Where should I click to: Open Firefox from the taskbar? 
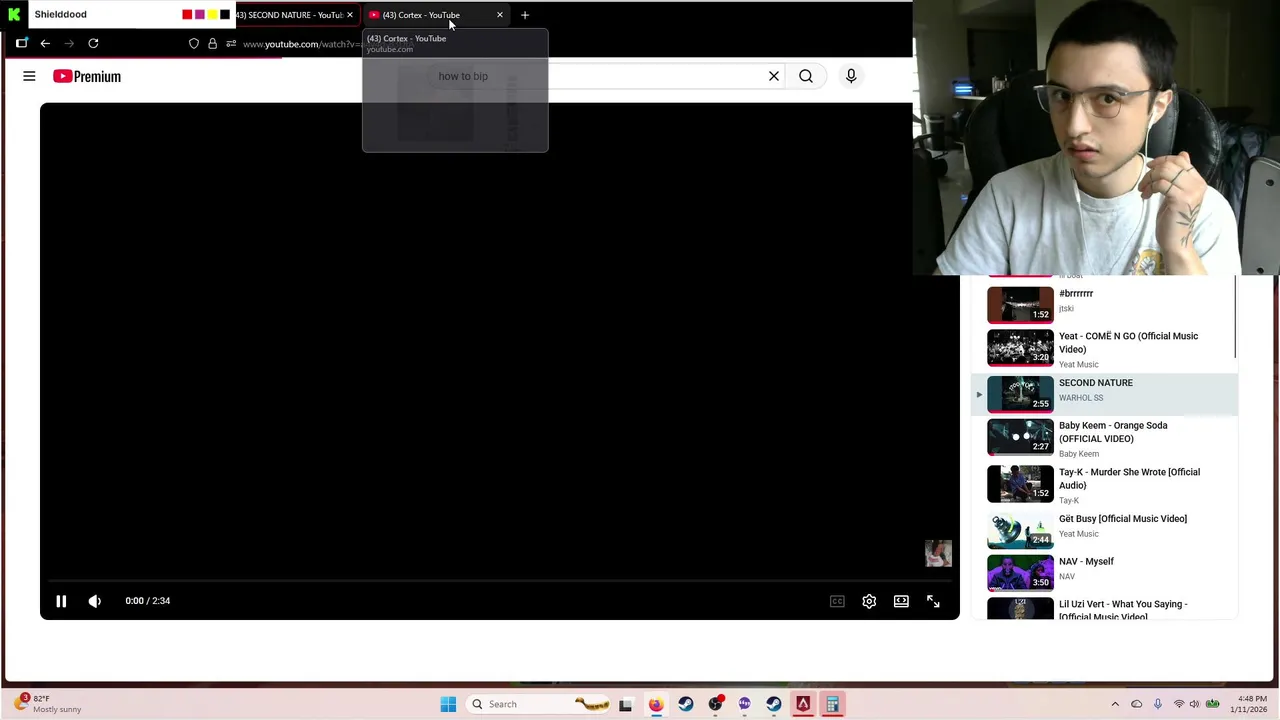pyautogui.click(x=655, y=704)
